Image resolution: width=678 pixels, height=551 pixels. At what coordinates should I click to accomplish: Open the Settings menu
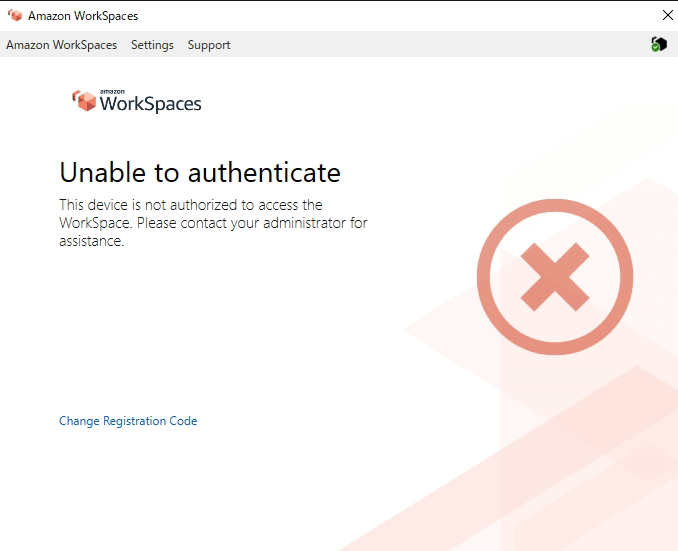[152, 45]
